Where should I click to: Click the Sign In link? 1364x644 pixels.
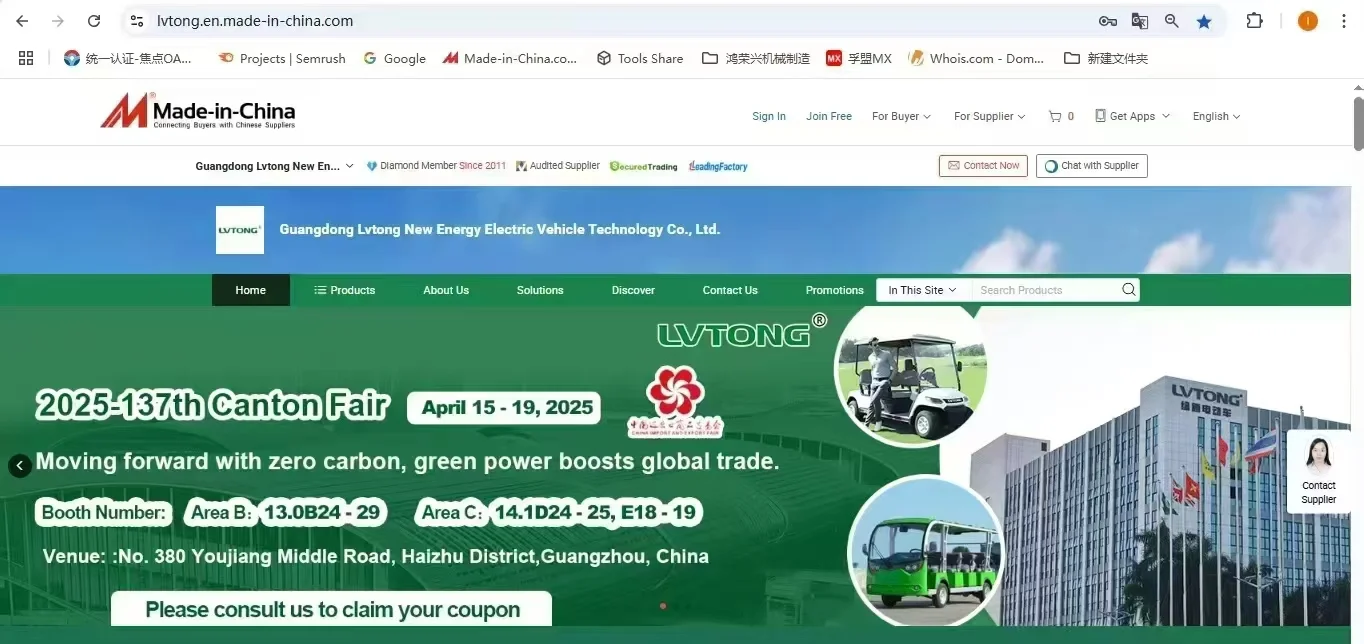pyautogui.click(x=769, y=116)
